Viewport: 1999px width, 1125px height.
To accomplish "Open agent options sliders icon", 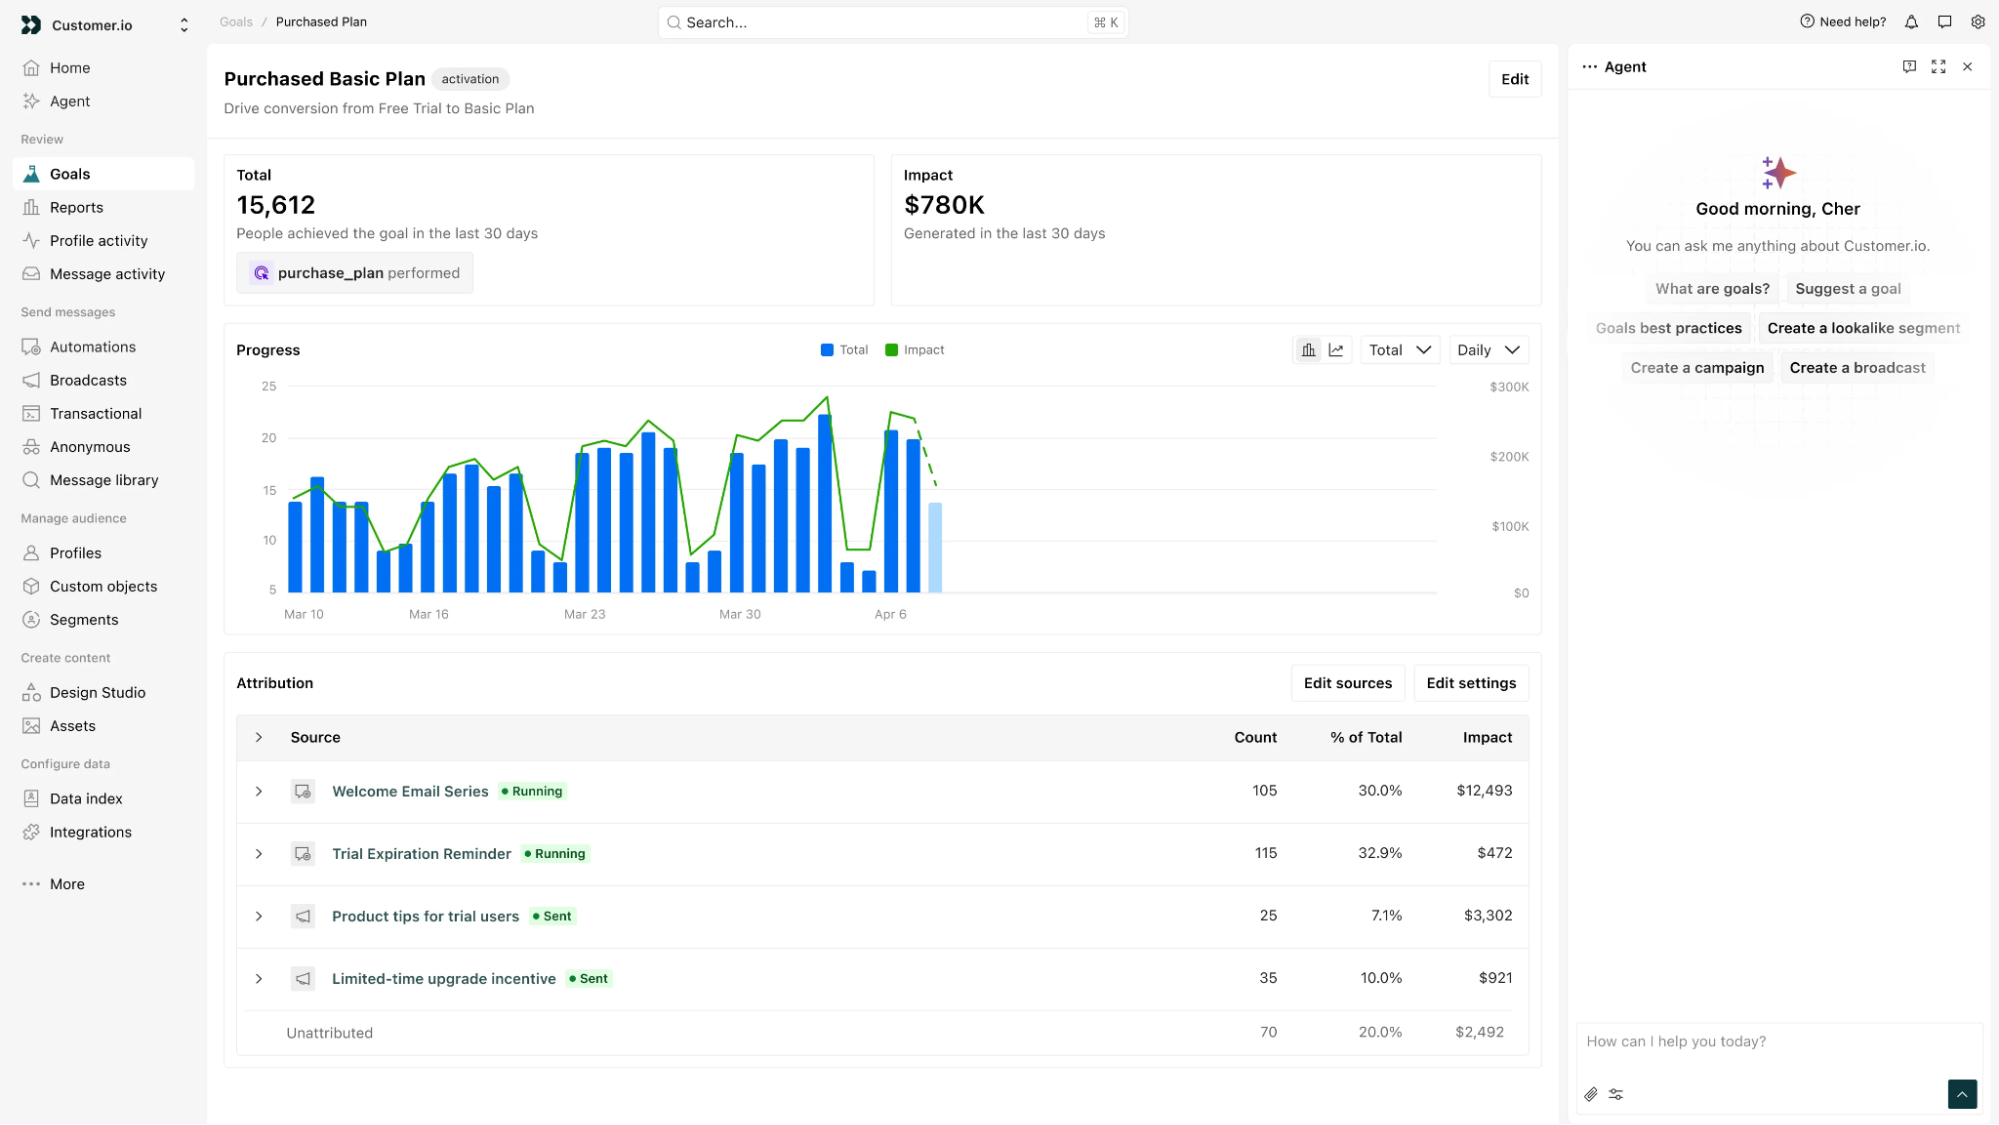I will coord(1616,1095).
